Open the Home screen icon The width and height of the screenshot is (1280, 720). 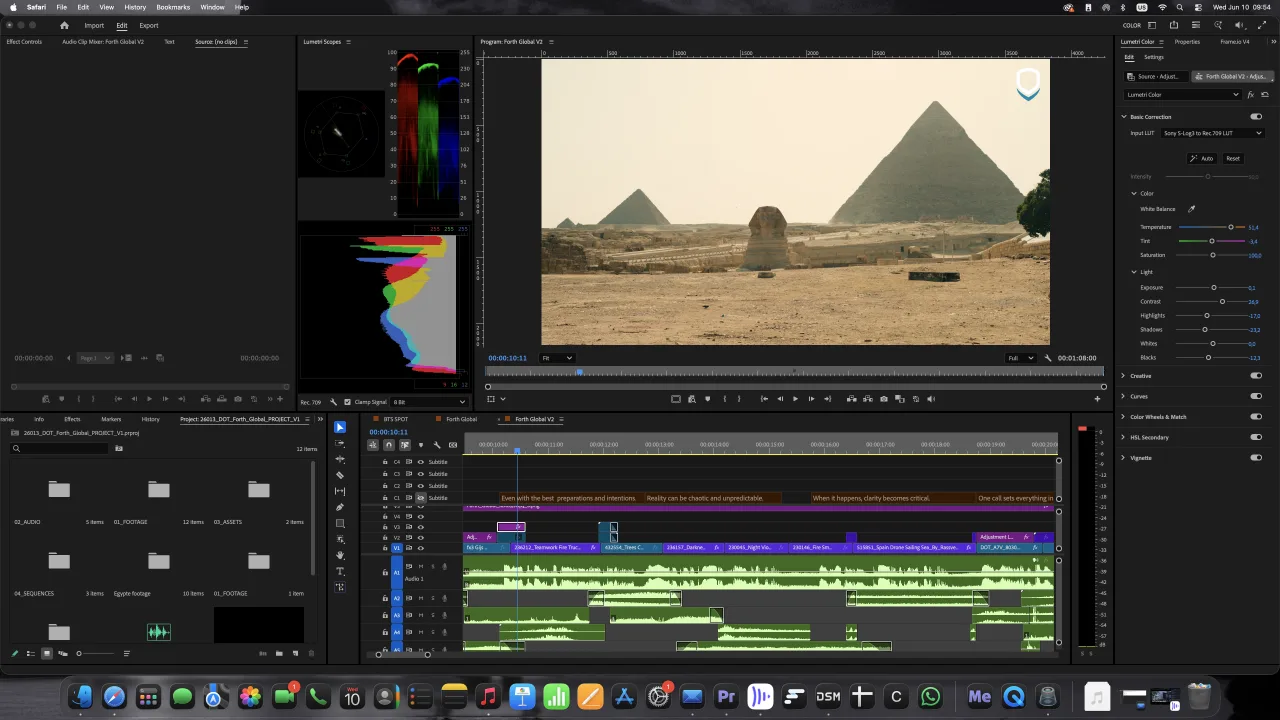click(x=65, y=25)
